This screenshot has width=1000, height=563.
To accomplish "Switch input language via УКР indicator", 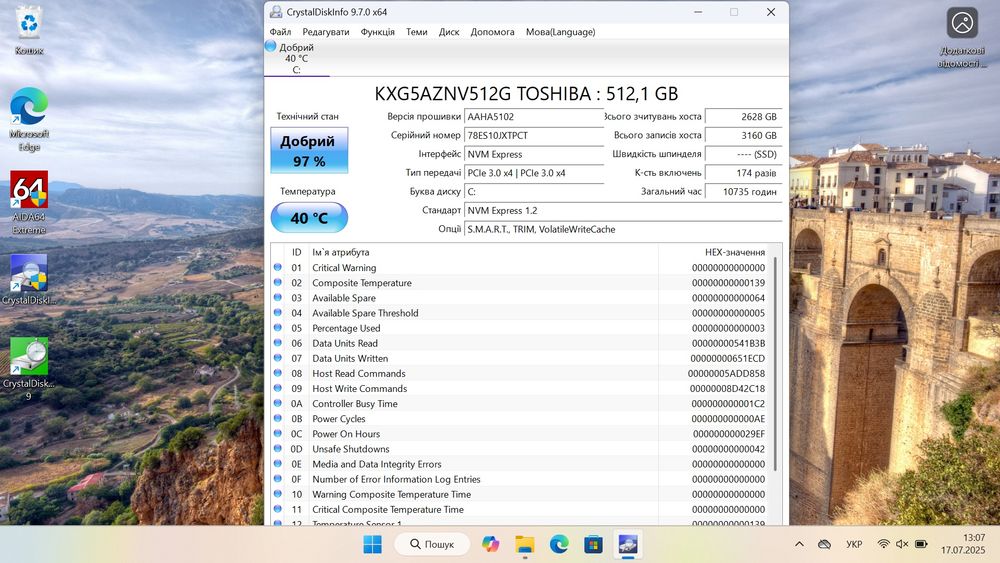I will pos(854,545).
